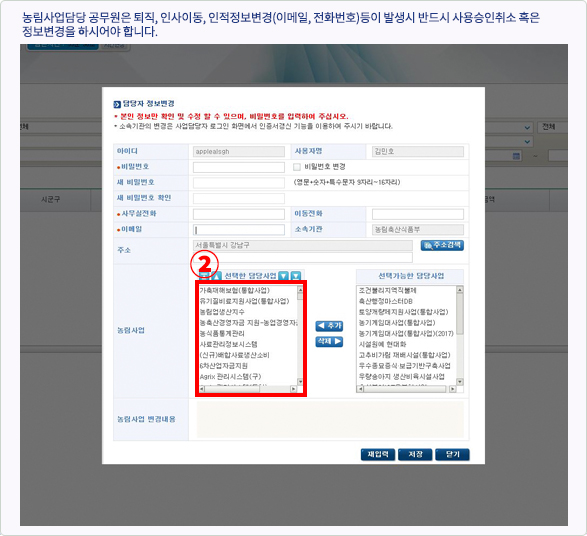Select 고추비가림 재배시설(통합사업) in the available list

point(405,355)
